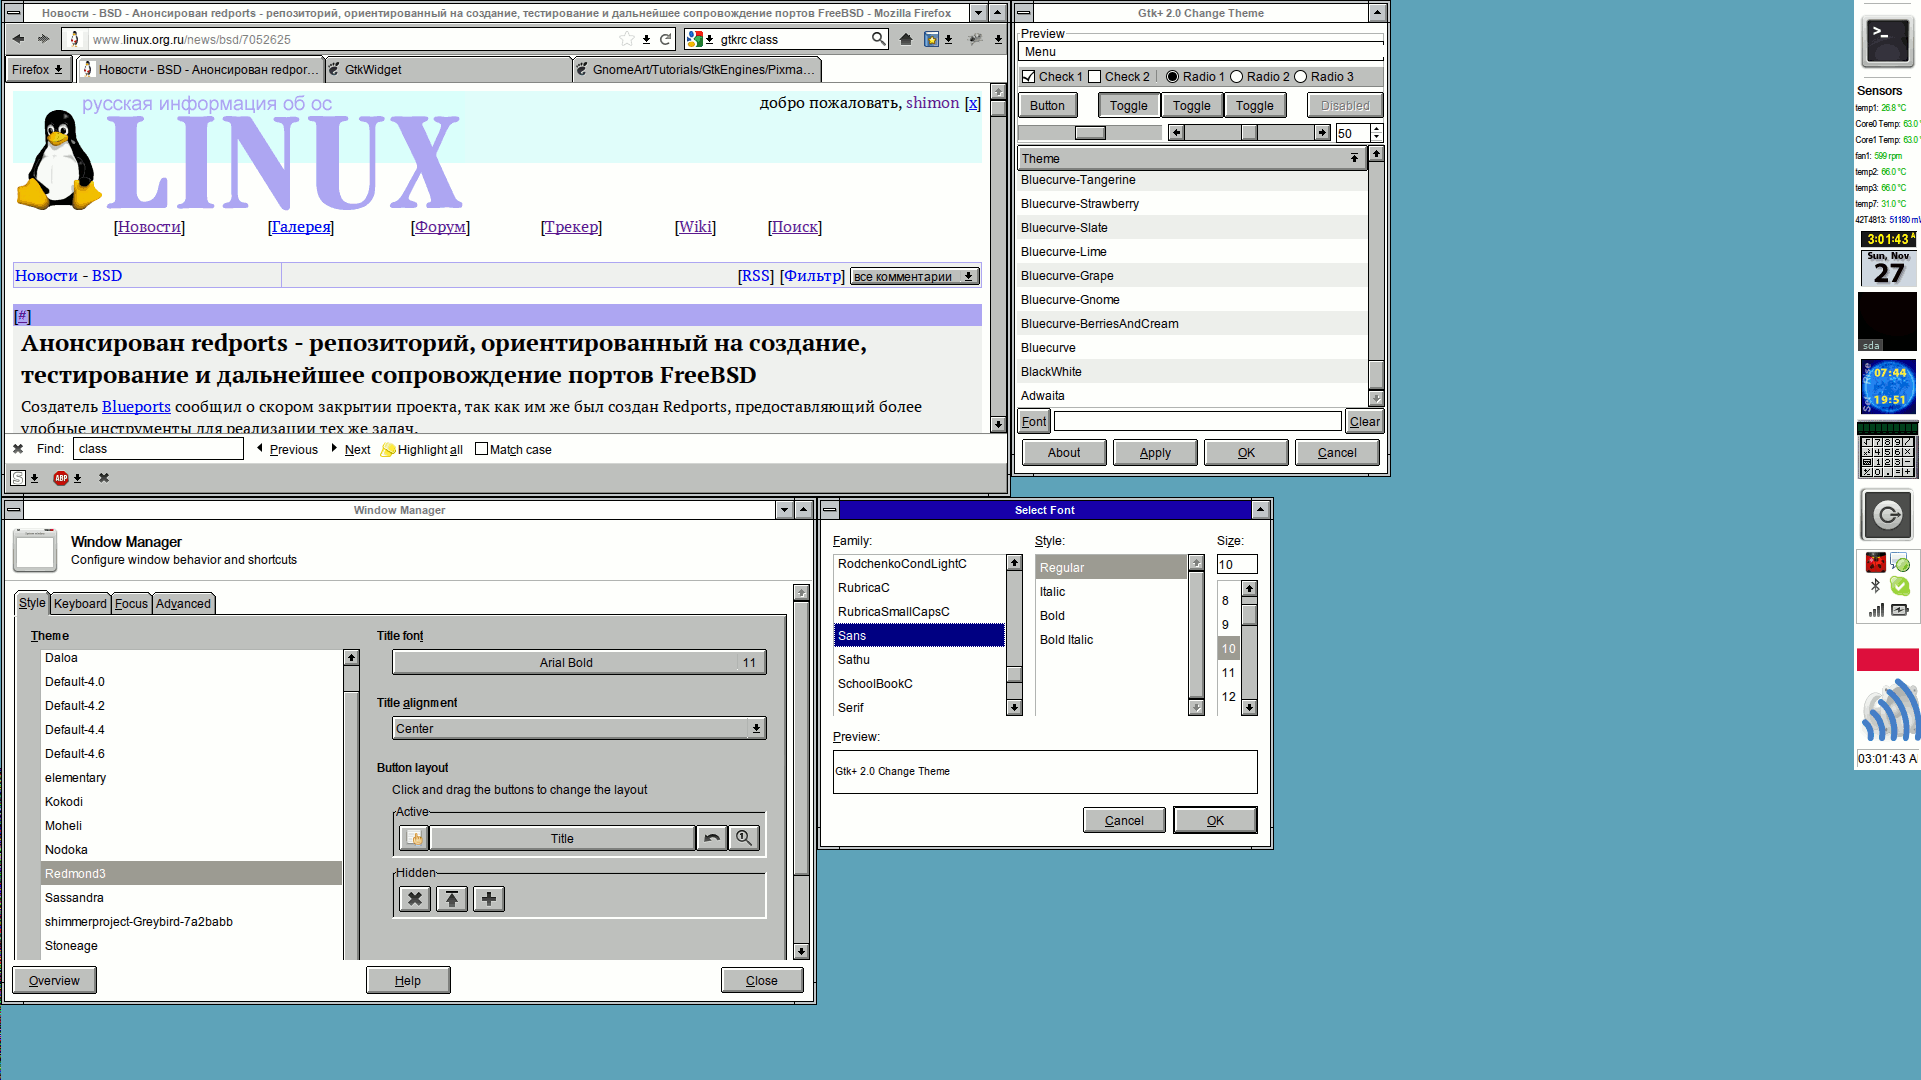Click the Minimize icon in Active layout
The width and height of the screenshot is (1921, 1080).
[712, 838]
